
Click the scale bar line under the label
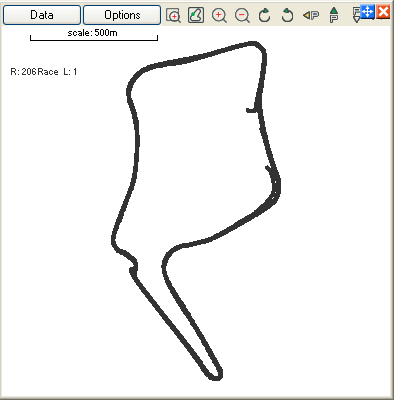tap(94, 39)
